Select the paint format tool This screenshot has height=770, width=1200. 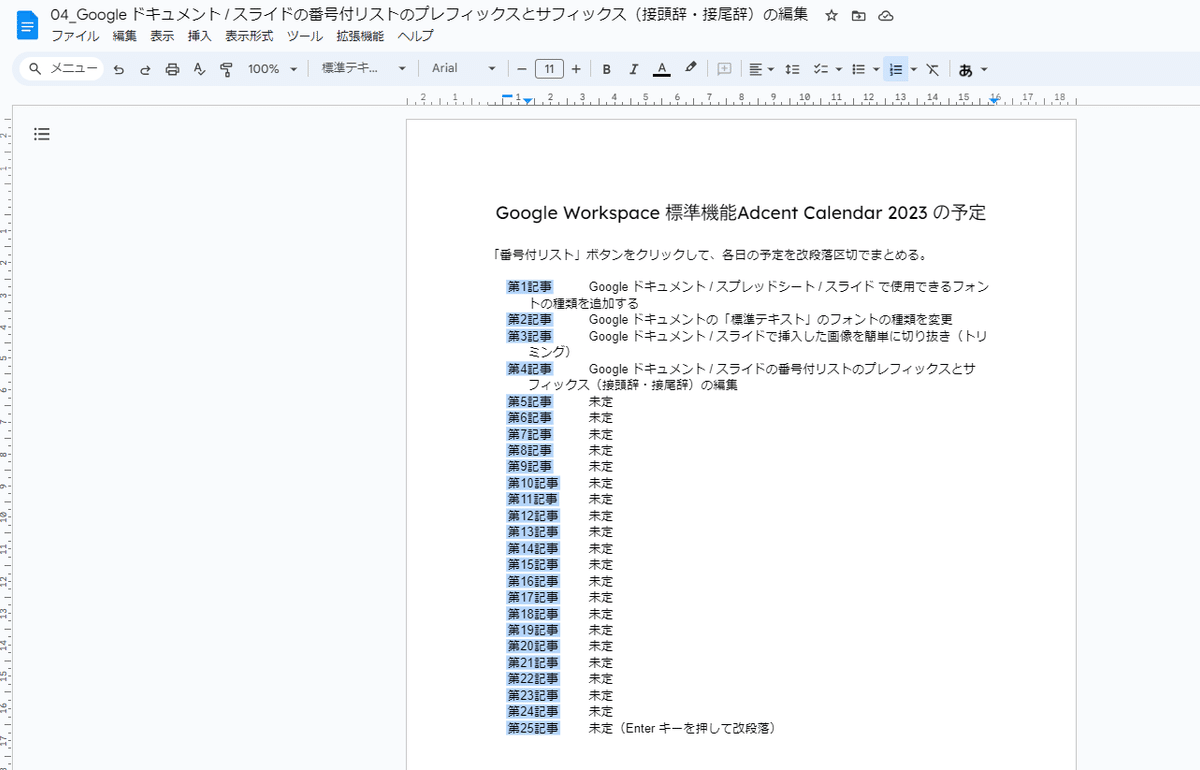tap(226, 69)
